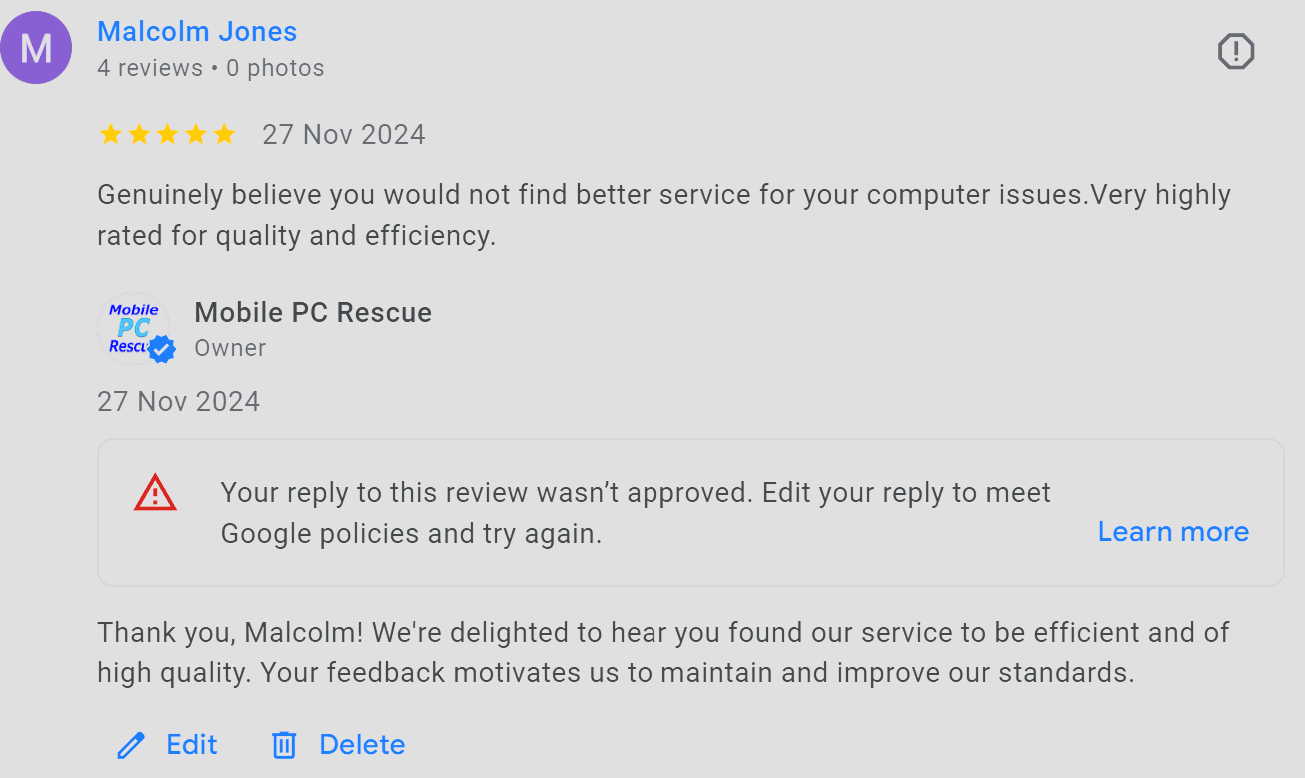
Task: Click the Mobile PC Rescue logo
Action: (132, 326)
